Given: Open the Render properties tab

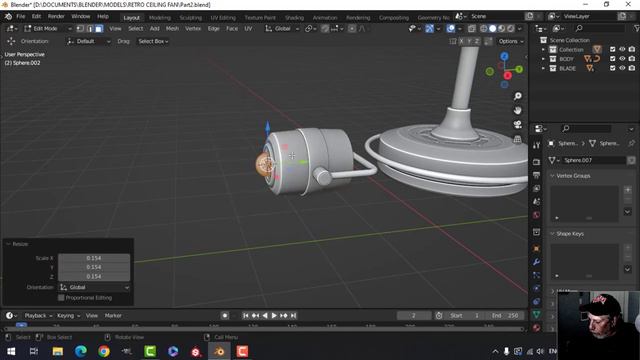Looking at the screenshot, I should pyautogui.click(x=536, y=162).
